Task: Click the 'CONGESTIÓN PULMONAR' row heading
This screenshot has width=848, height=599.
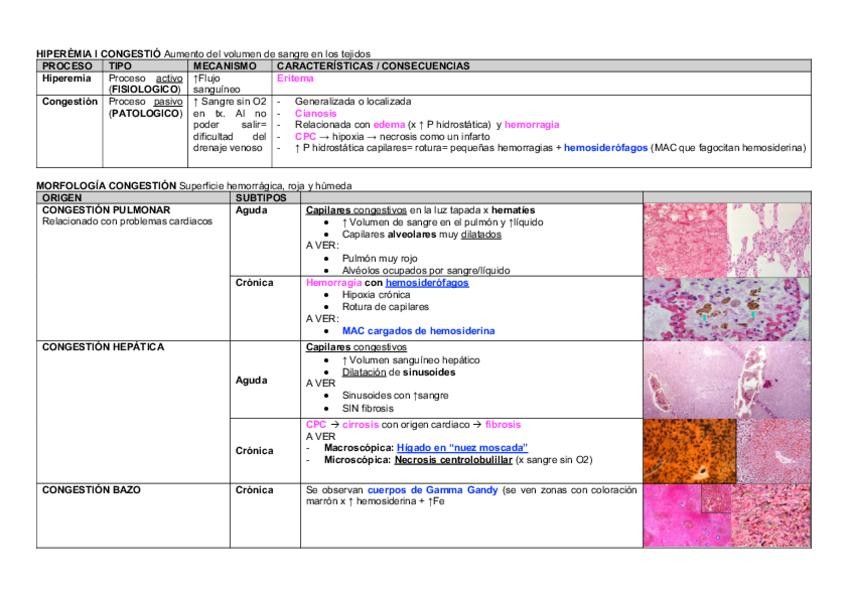Action: (105, 210)
